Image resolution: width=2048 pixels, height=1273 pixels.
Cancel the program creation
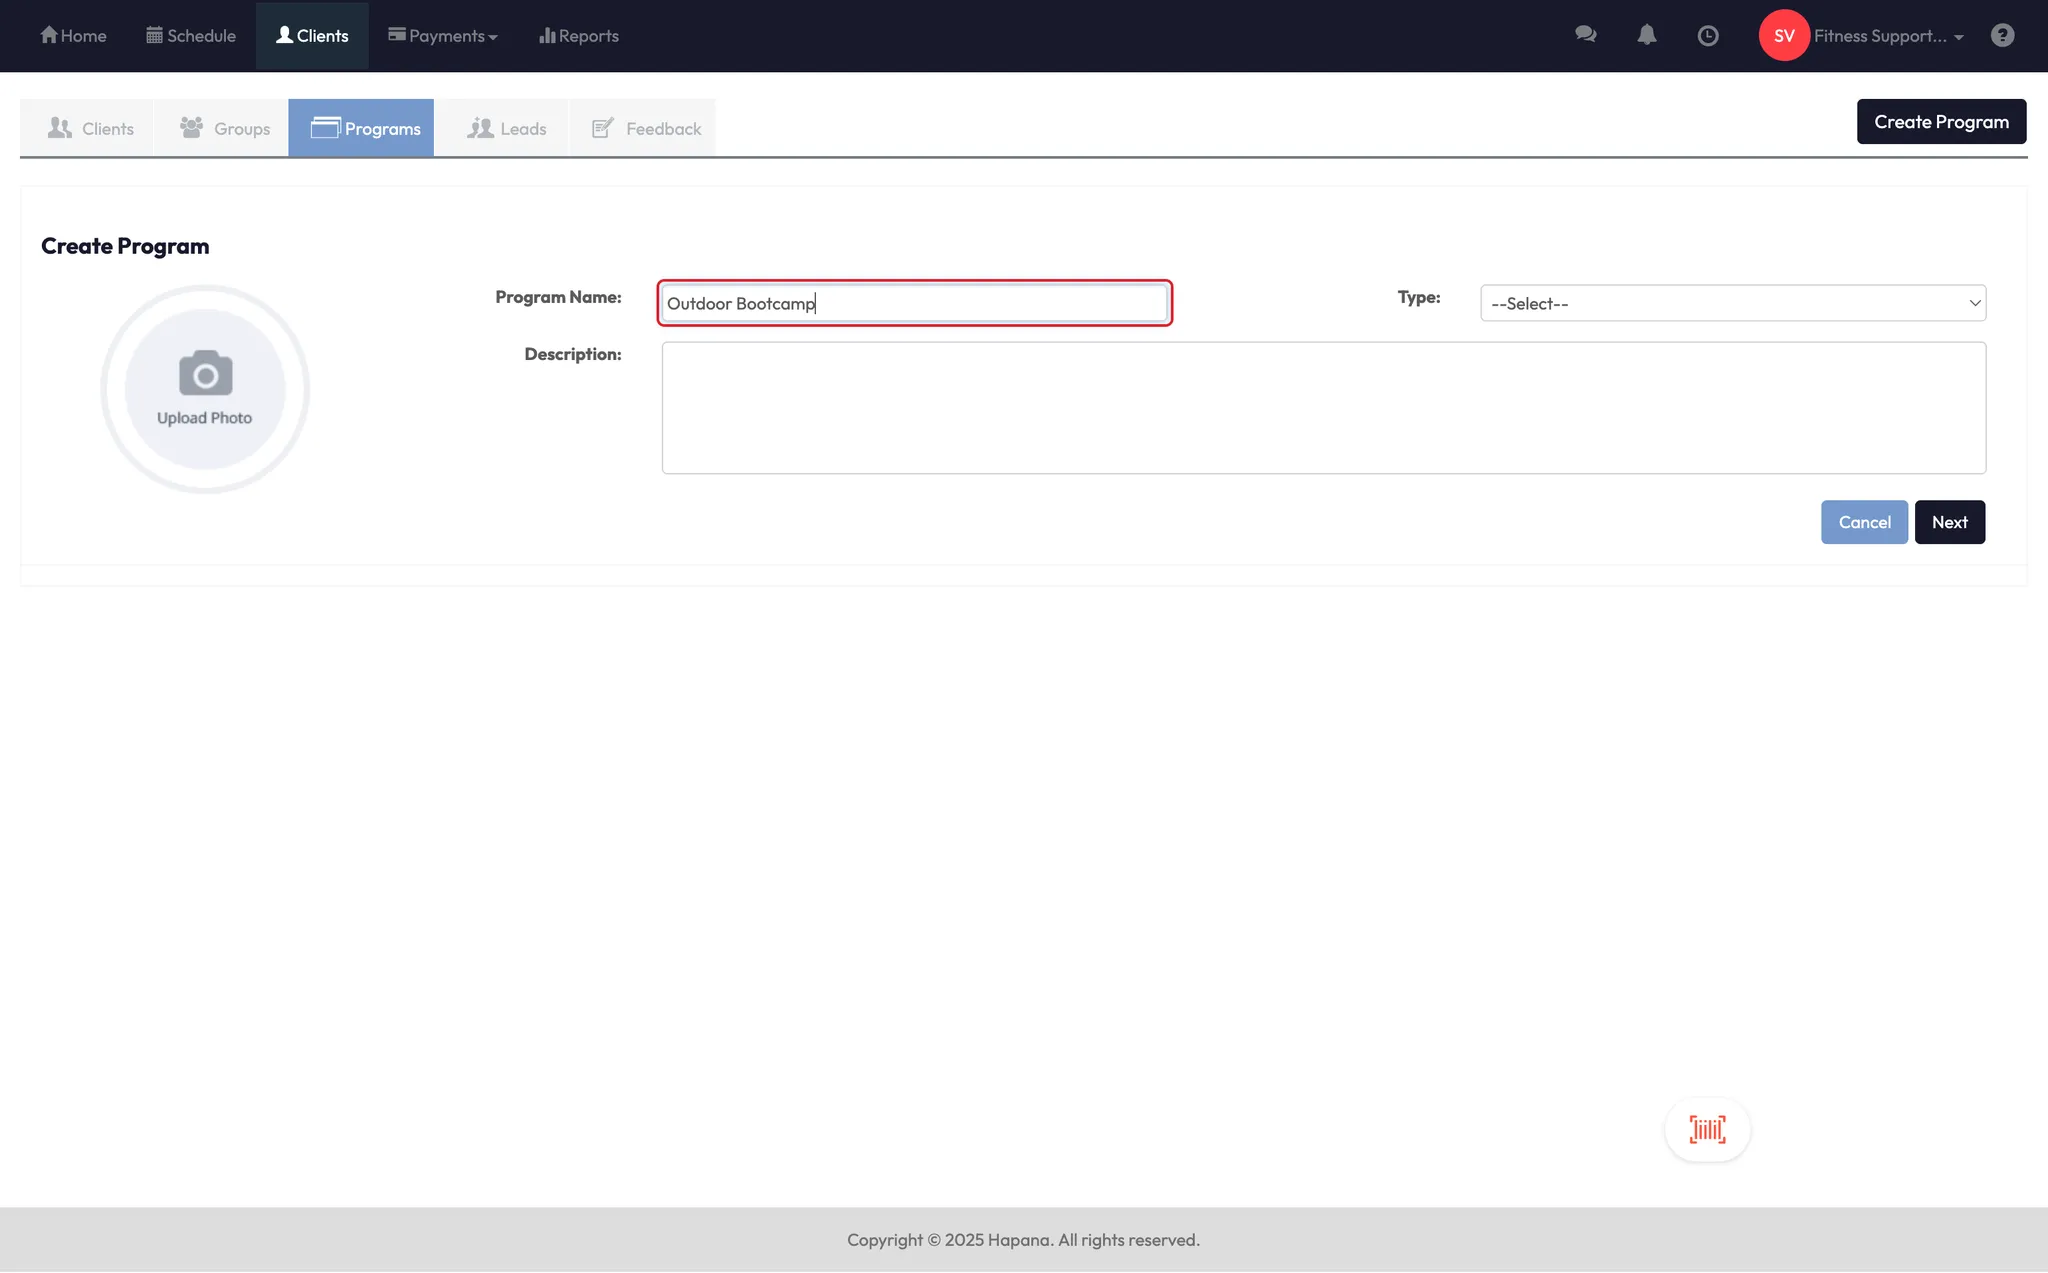[x=1864, y=522]
